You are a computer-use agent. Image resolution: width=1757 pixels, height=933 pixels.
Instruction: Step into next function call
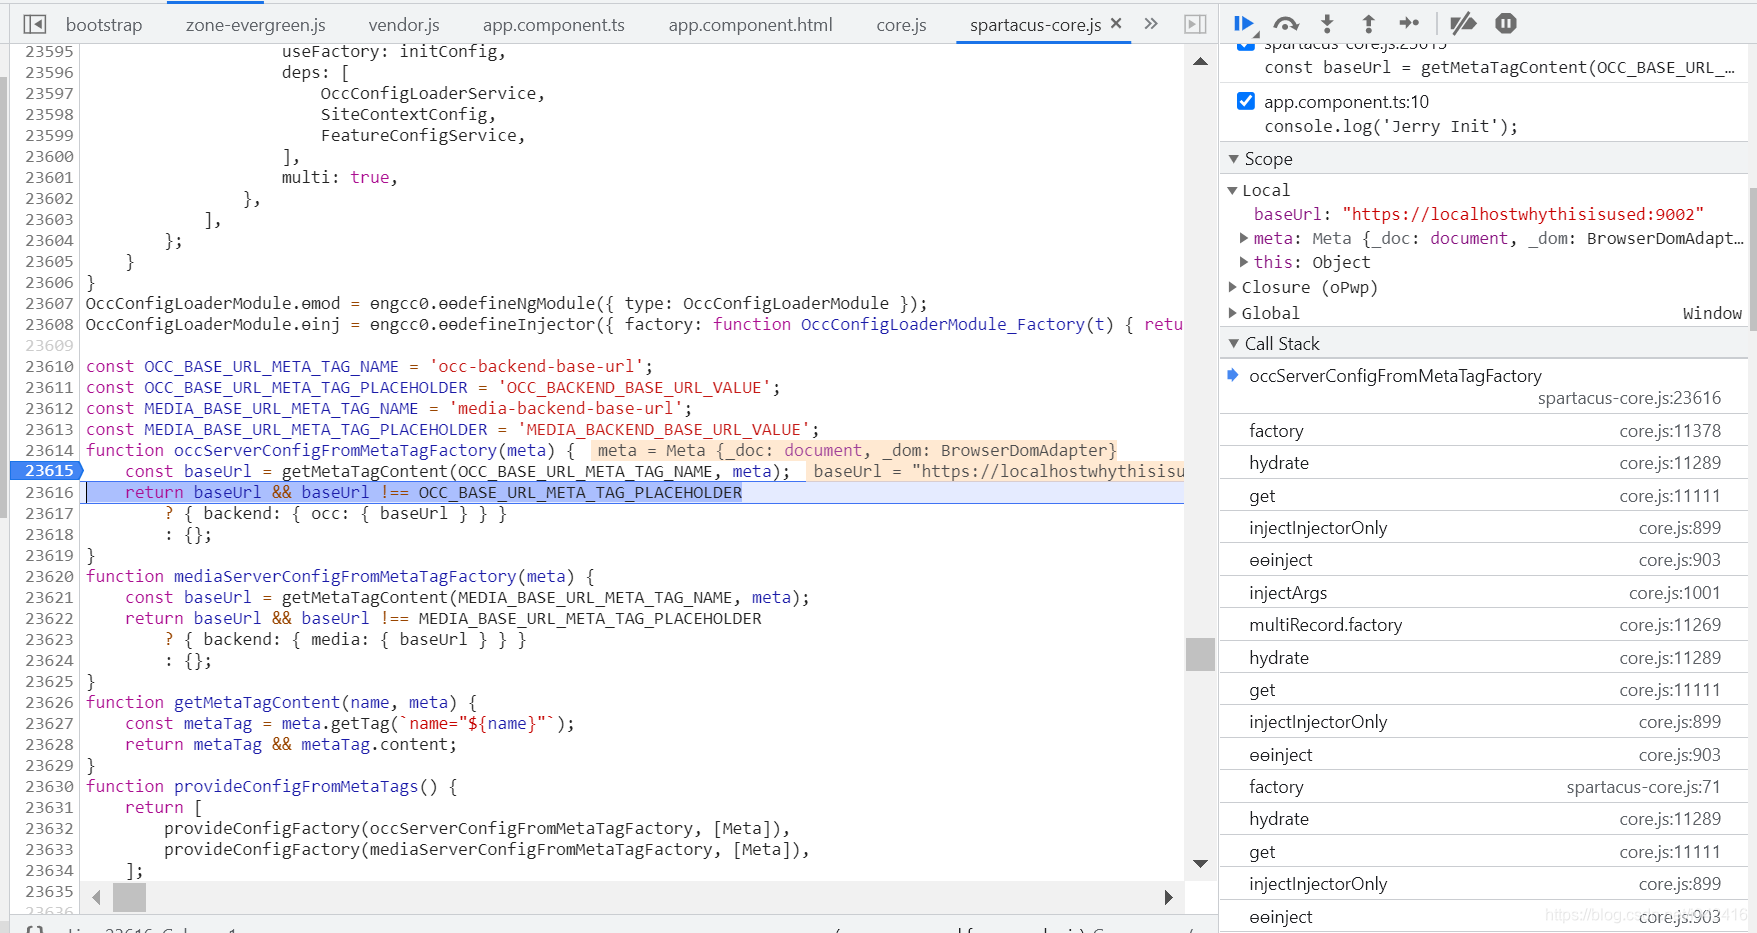tap(1327, 23)
